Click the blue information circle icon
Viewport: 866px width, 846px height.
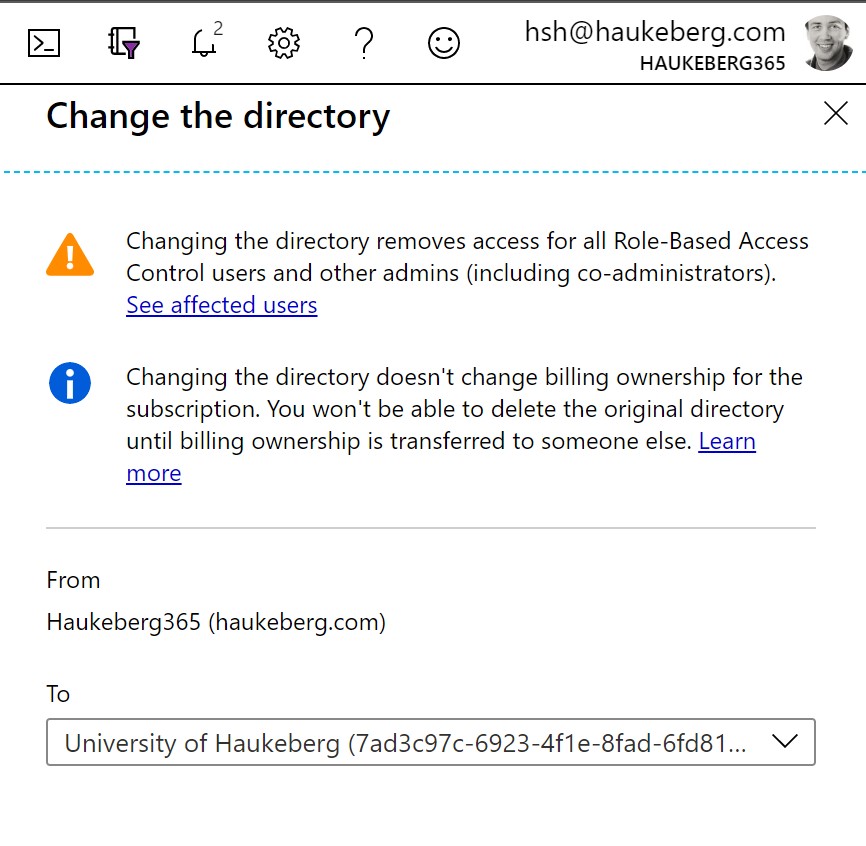point(70,383)
